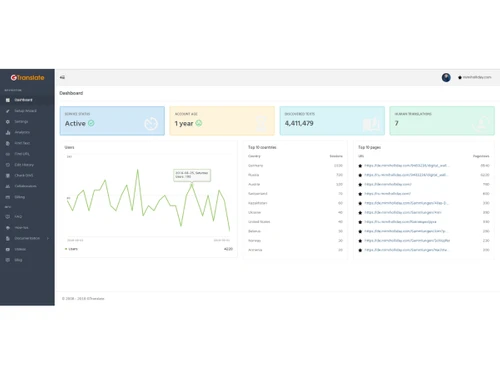The width and height of the screenshot is (500, 375).
Task: Click the Billing card icon
Action: 8,197
